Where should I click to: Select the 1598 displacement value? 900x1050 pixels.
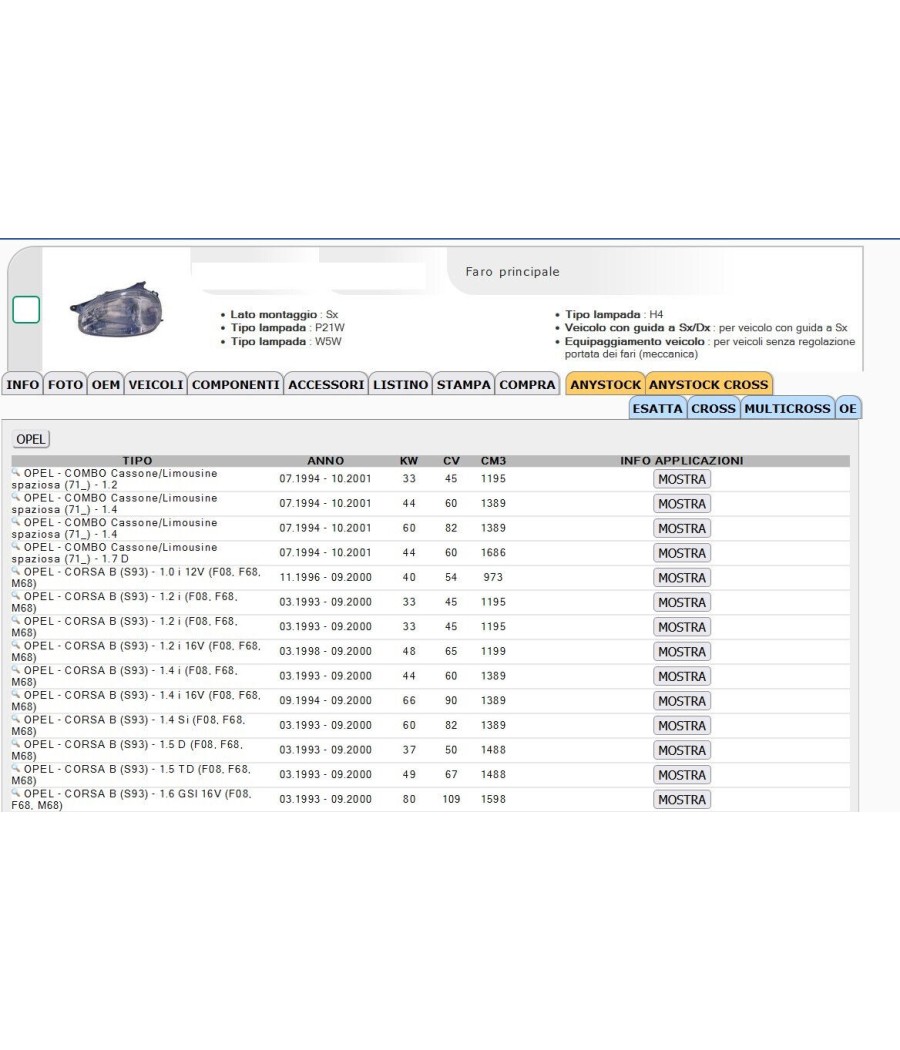click(x=494, y=799)
